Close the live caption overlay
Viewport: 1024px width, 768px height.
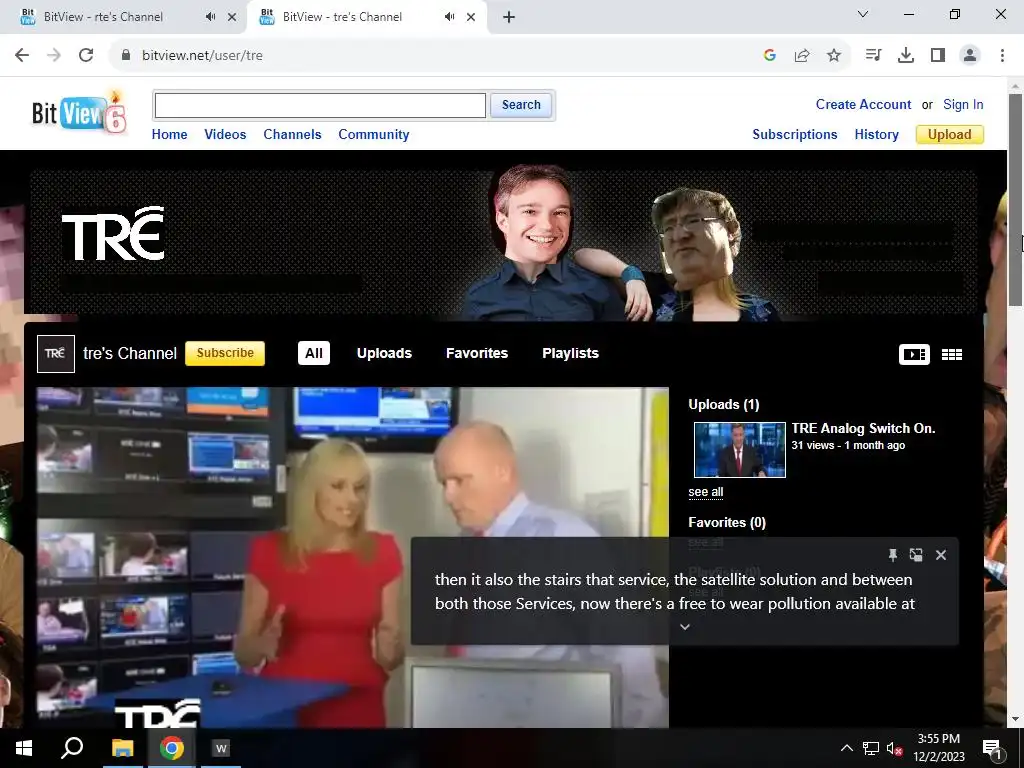(x=940, y=555)
